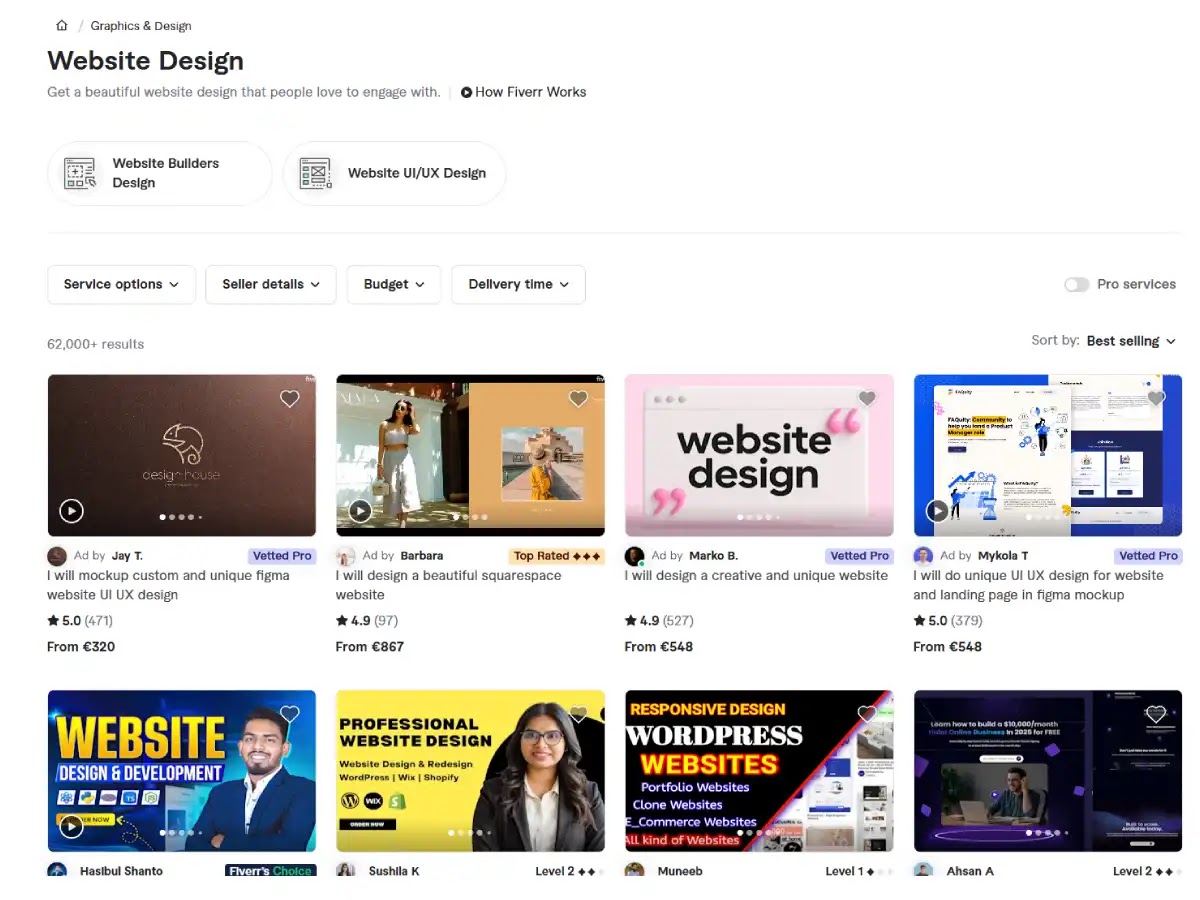Click Vetted Pro badge on Marko B.'s gig

pos(860,556)
